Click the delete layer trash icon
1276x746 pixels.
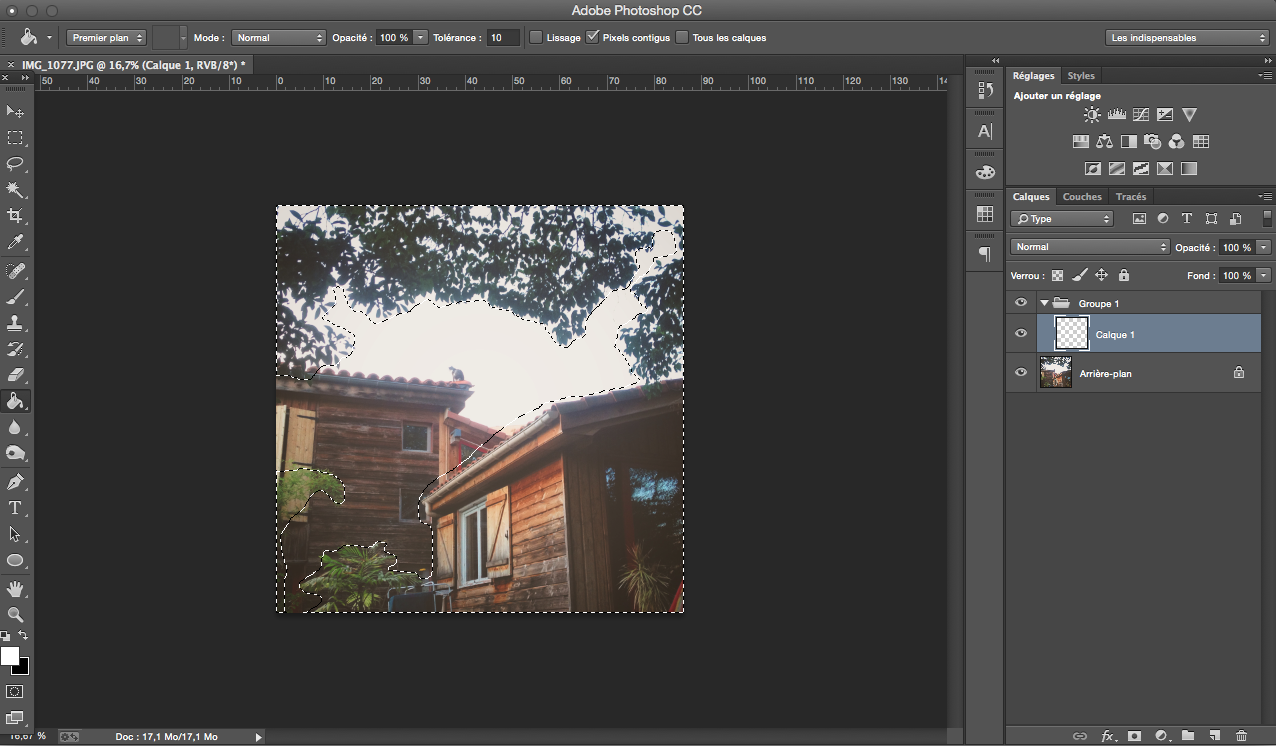pos(1241,736)
